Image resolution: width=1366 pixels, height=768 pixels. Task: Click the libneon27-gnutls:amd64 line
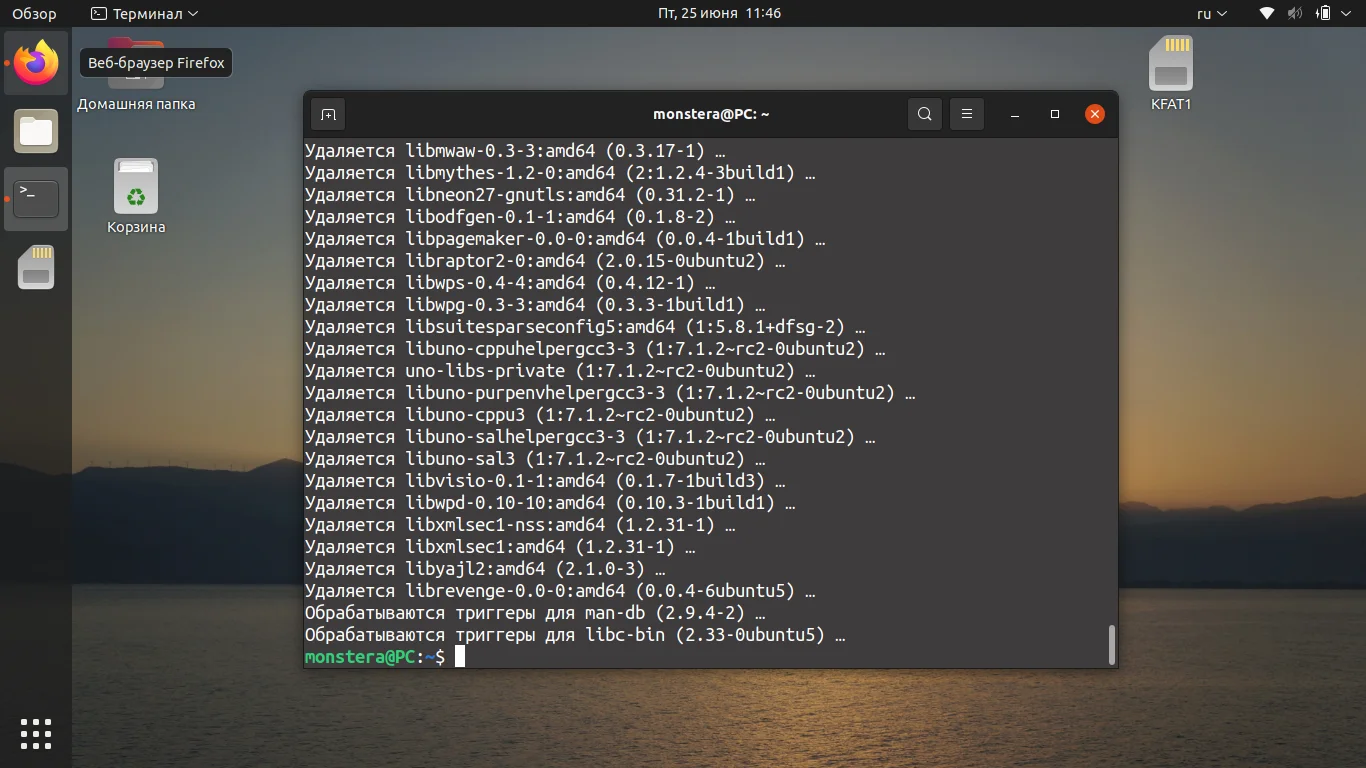pos(530,195)
